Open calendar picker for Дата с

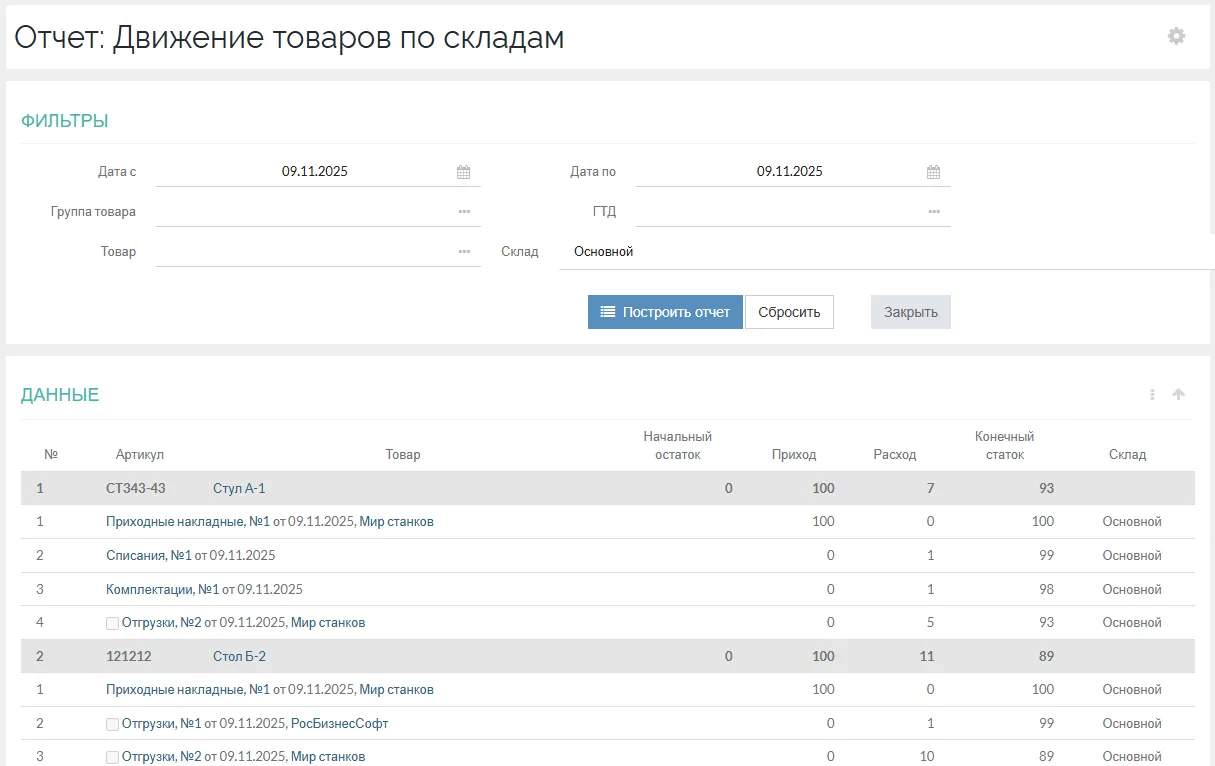(x=463, y=172)
